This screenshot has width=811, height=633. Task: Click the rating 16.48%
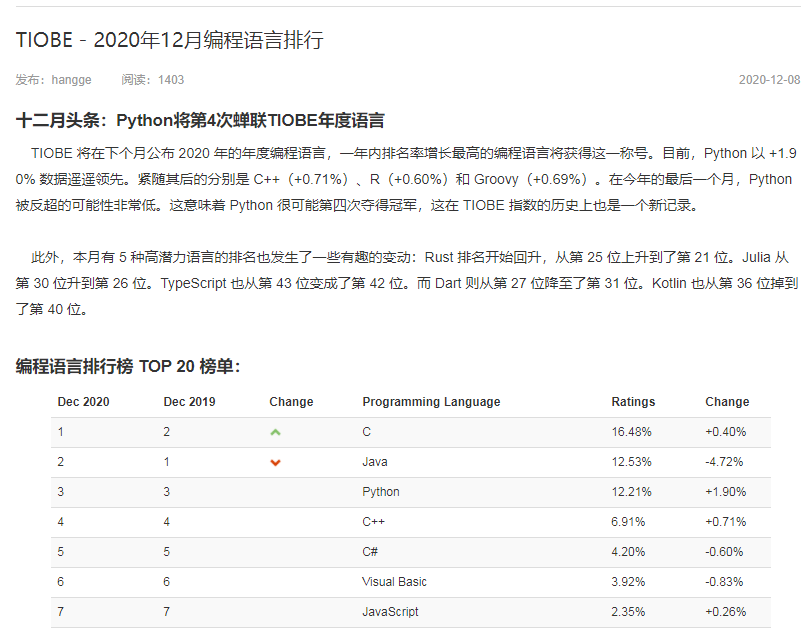[632, 432]
